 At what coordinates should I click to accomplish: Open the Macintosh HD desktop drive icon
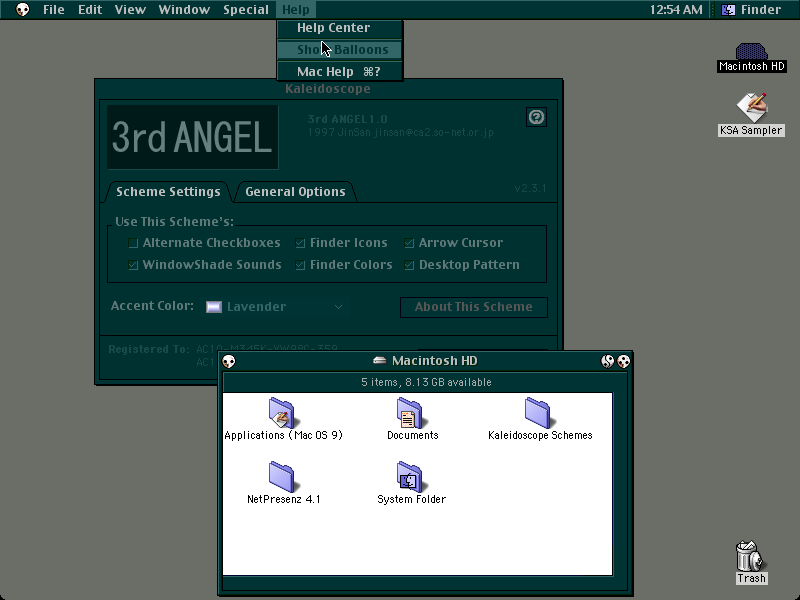[x=751, y=52]
